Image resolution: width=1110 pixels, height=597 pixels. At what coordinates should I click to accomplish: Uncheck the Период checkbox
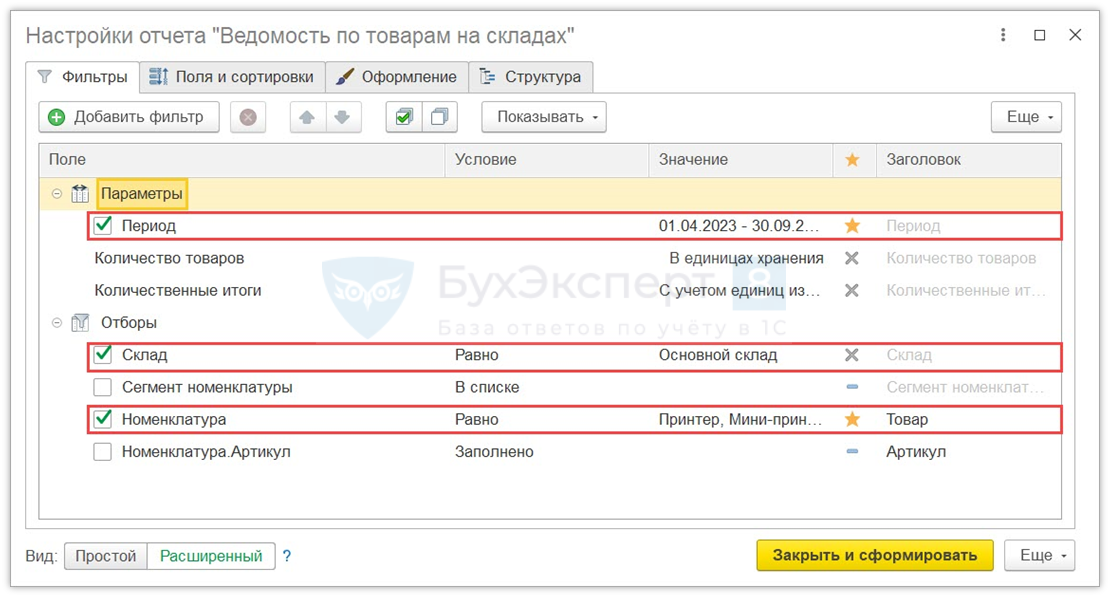coord(103,225)
